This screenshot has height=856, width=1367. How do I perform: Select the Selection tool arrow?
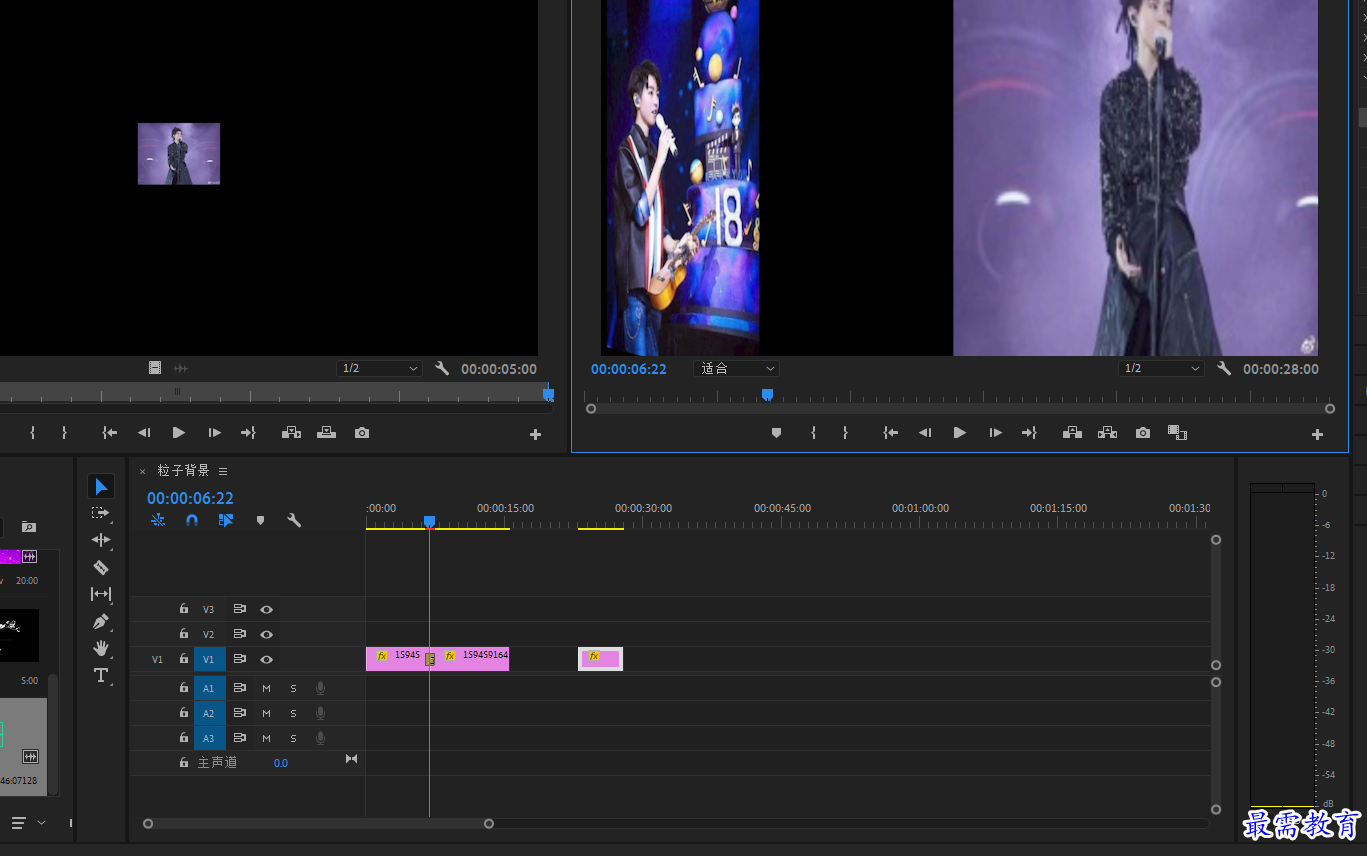(101, 487)
